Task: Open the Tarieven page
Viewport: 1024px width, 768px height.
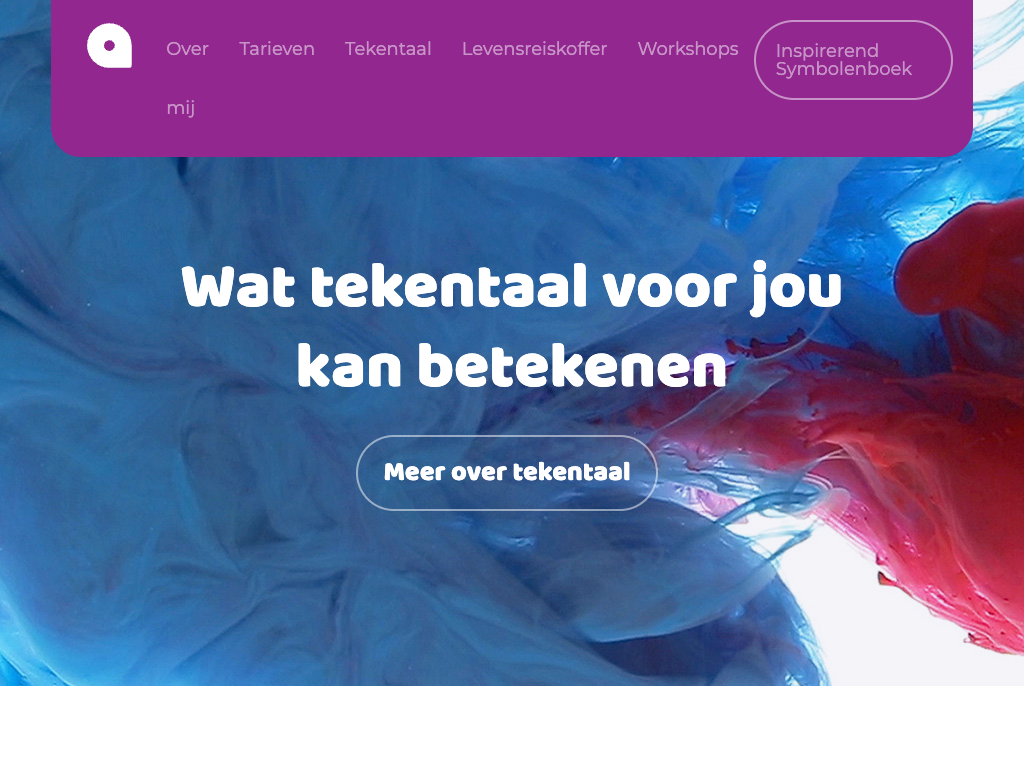Action: tap(277, 49)
